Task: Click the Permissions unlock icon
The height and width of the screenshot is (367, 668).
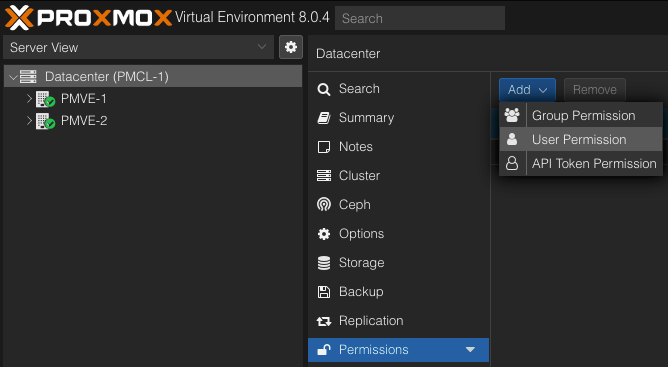Action: (x=324, y=350)
